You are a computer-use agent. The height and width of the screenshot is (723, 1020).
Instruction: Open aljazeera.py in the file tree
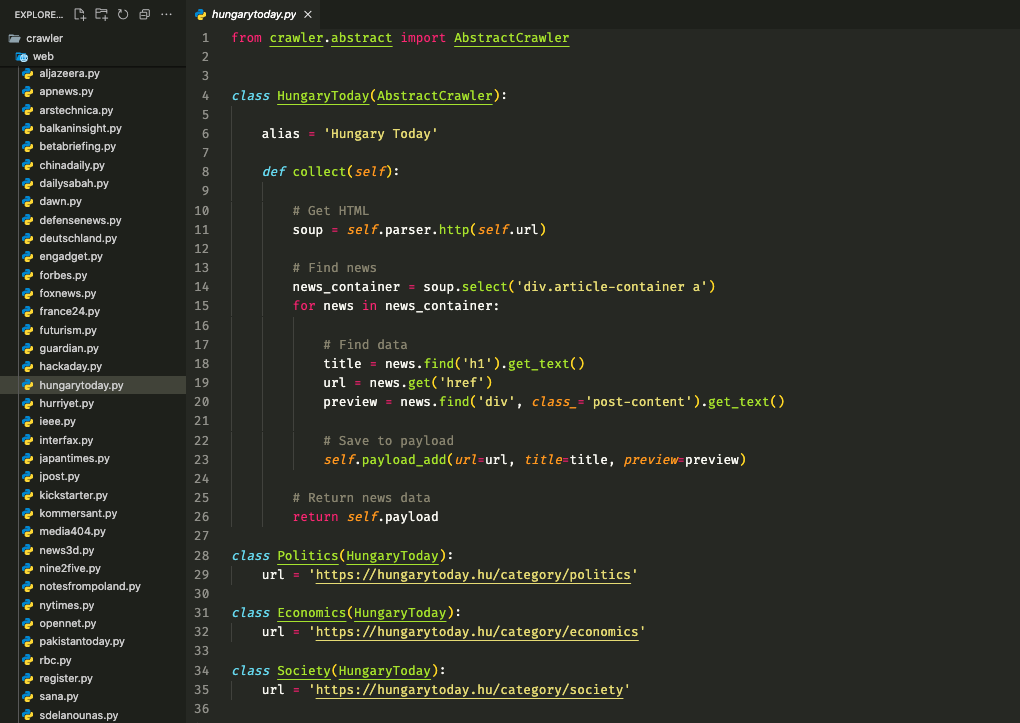[x=93, y=74]
